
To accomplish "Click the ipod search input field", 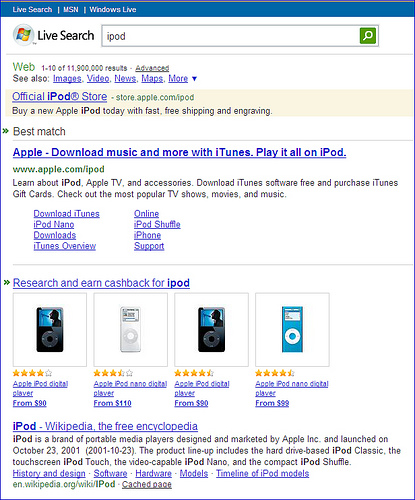I will [230, 36].
